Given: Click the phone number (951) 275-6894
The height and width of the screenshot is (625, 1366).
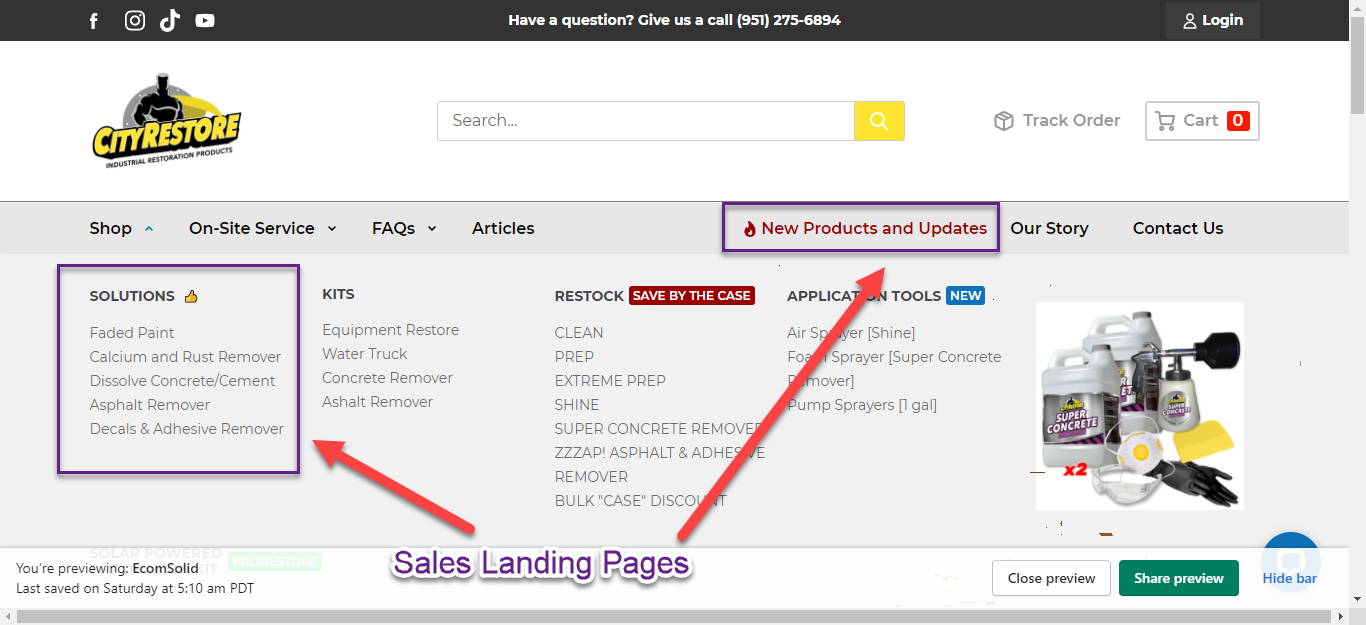Looking at the screenshot, I should tap(789, 20).
